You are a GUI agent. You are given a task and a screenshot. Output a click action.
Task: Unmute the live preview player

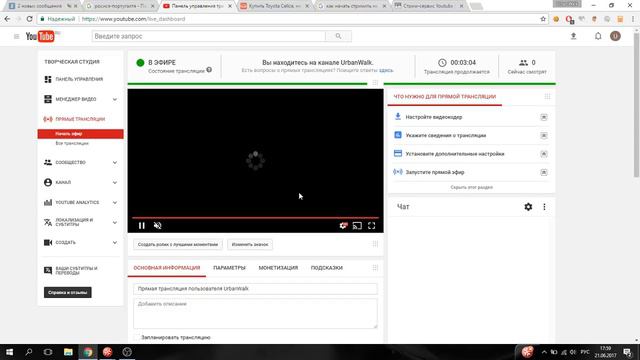point(158,226)
